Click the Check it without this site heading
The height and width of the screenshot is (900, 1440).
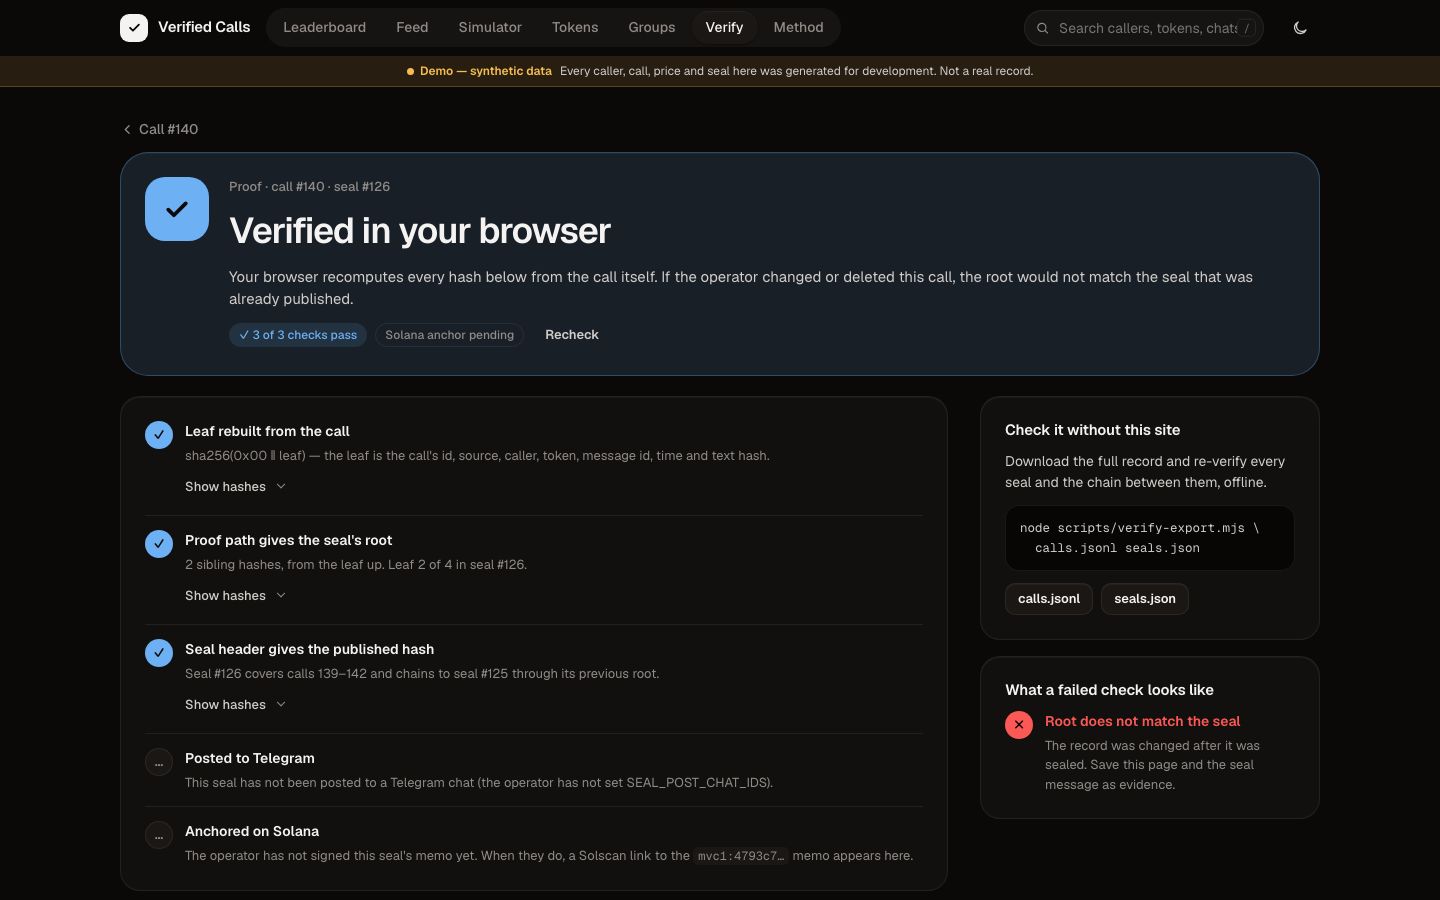click(1092, 430)
